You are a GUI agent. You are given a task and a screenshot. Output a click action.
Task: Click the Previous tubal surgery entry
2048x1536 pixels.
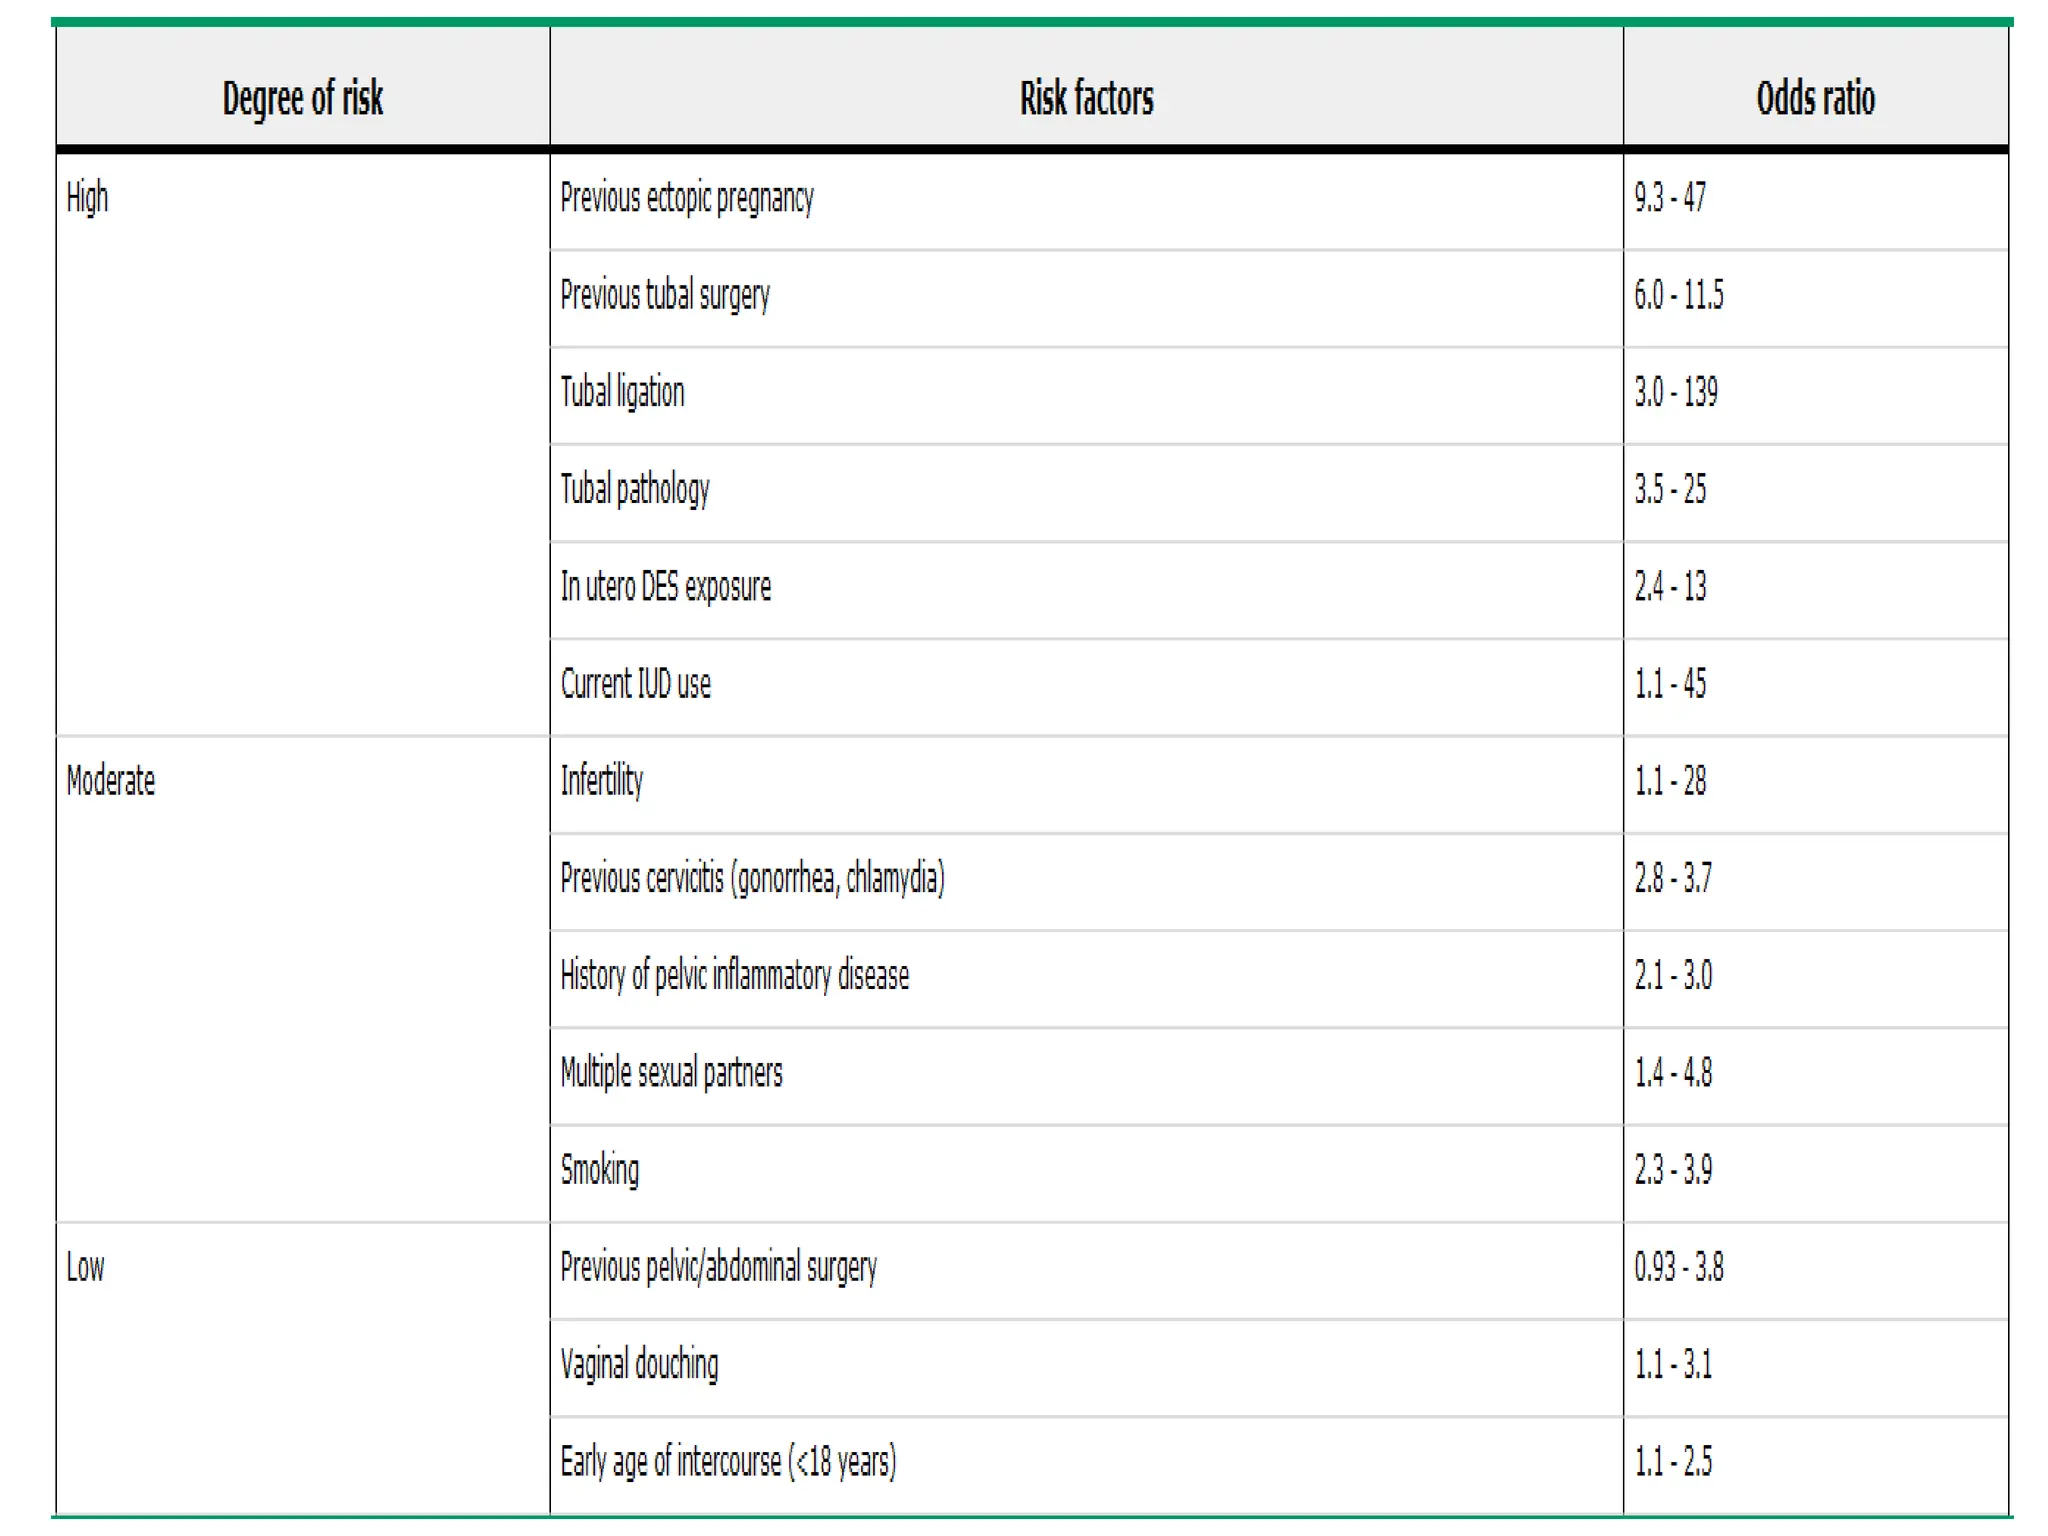coord(665,295)
